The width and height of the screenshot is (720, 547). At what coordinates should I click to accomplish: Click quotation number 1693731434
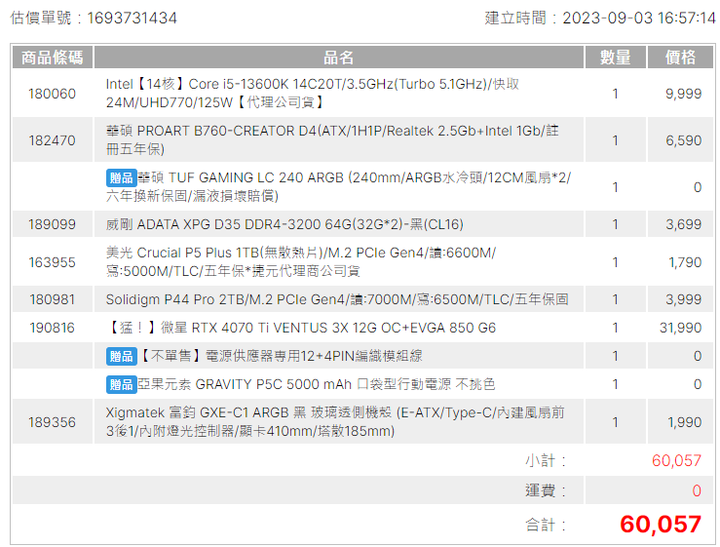(x=132, y=18)
